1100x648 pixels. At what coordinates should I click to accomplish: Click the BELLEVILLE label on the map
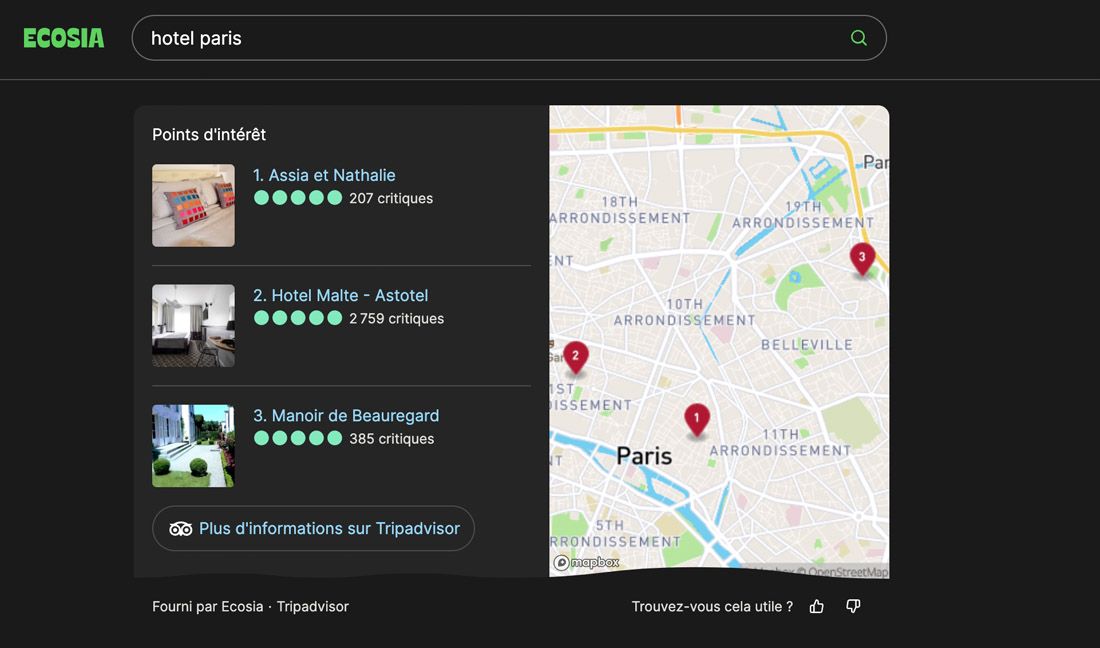point(807,345)
